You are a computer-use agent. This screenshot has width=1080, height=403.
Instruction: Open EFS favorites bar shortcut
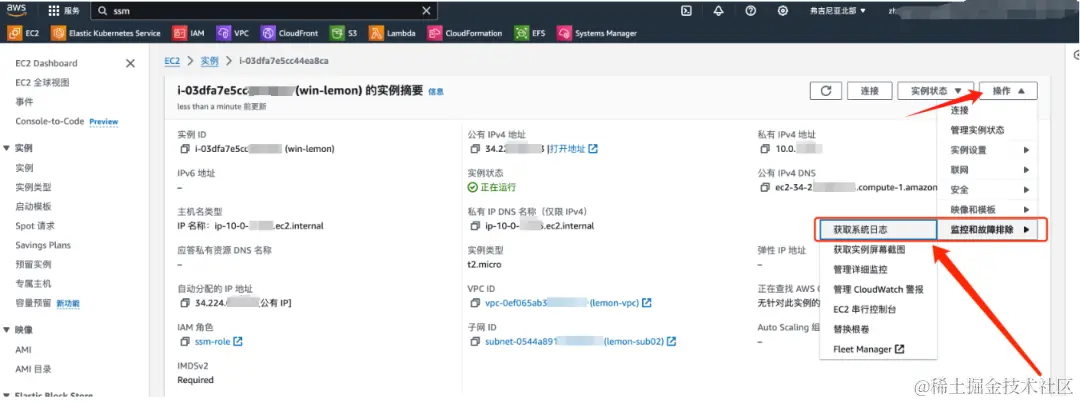tap(530, 33)
